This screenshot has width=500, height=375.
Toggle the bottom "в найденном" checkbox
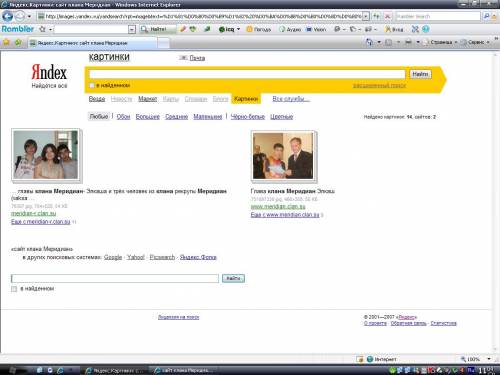tap(14, 289)
